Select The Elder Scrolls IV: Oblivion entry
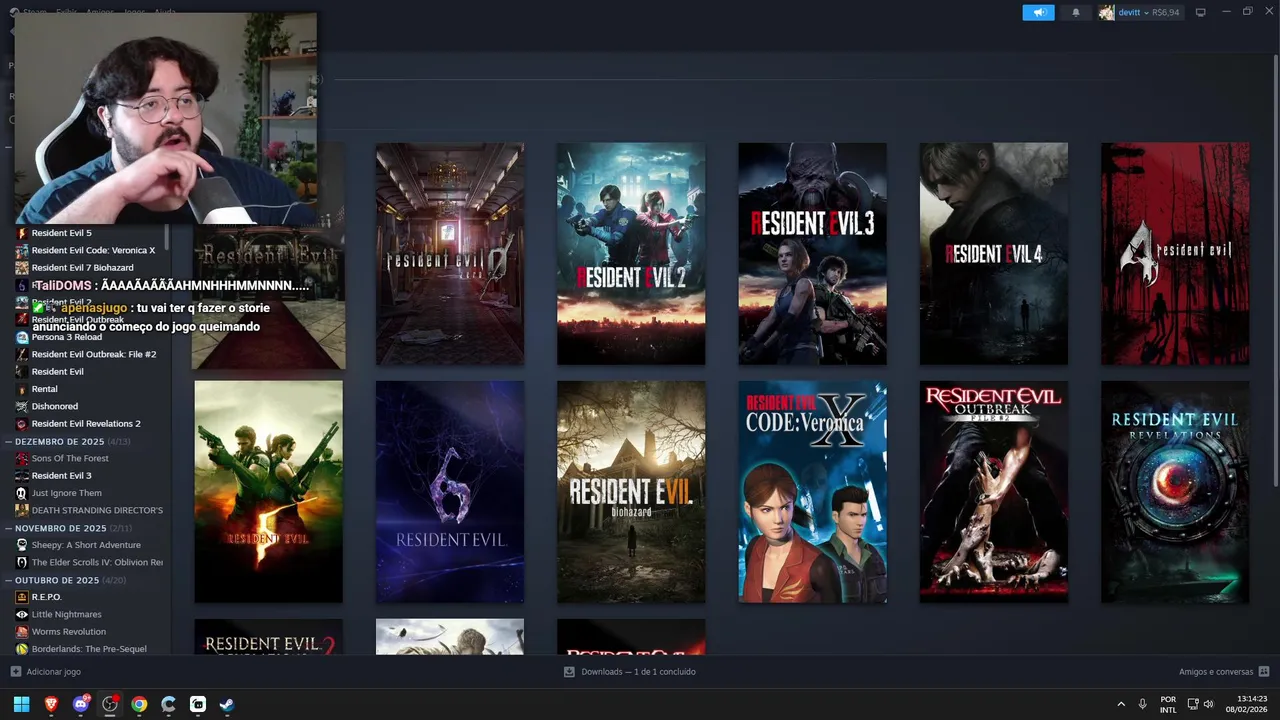The height and width of the screenshot is (720, 1280). click(x=96, y=562)
